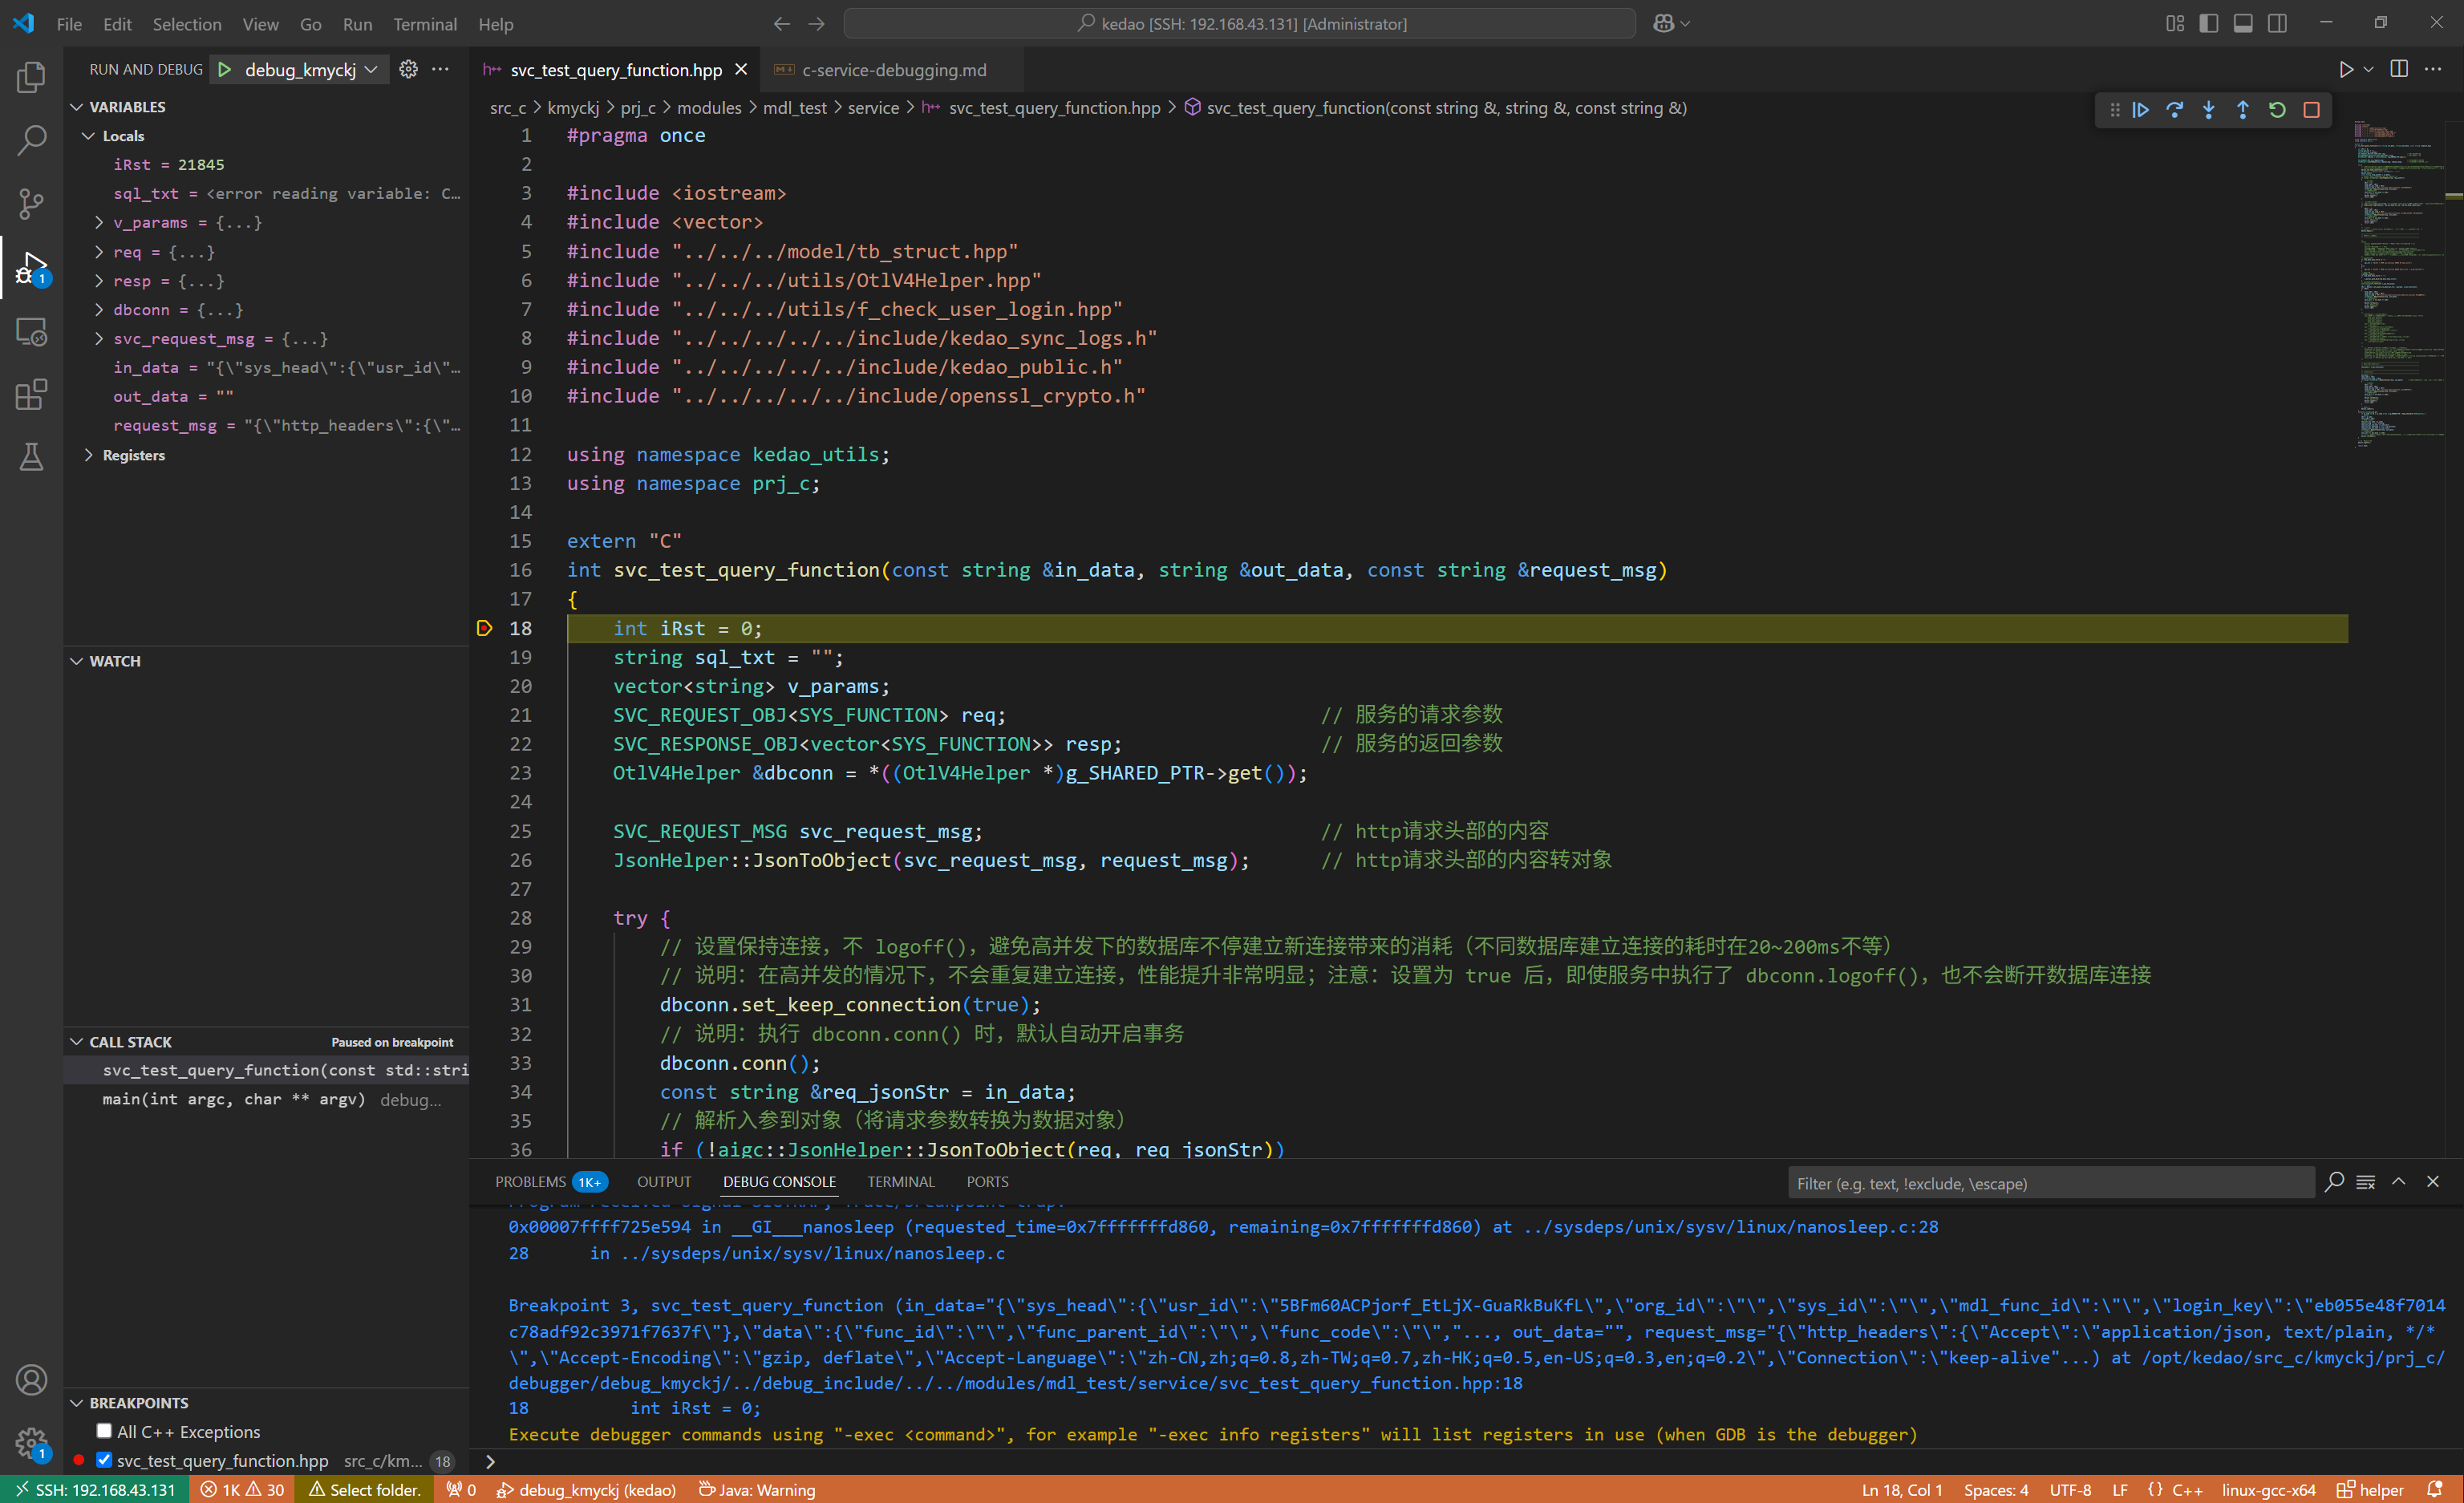
Task: Expand the Registers scope
Action: [89, 455]
